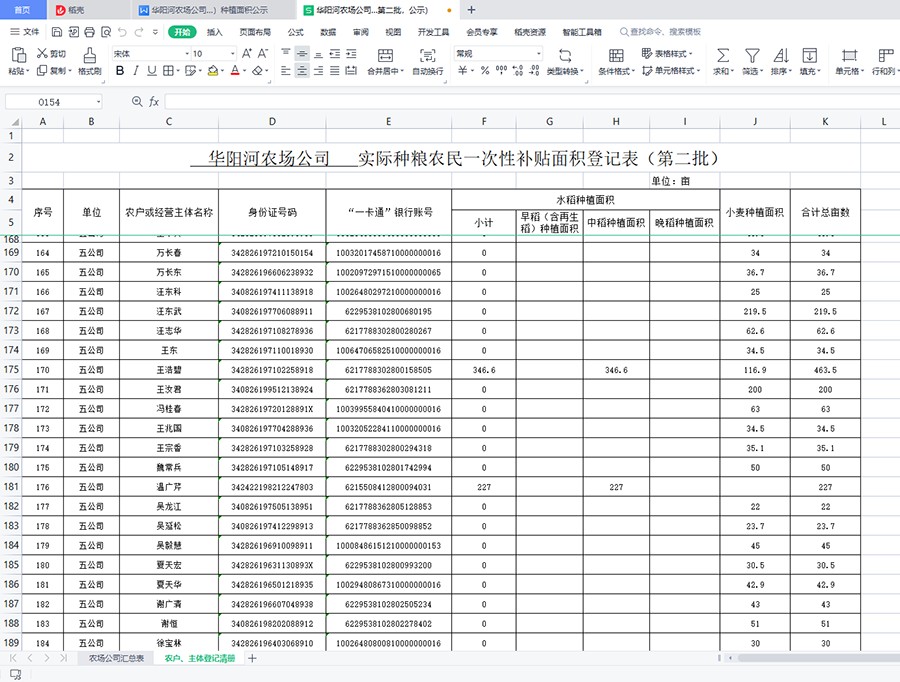The width and height of the screenshot is (900, 682).
Task: Click the Cut (剪切) scissors icon
Action: coord(42,54)
